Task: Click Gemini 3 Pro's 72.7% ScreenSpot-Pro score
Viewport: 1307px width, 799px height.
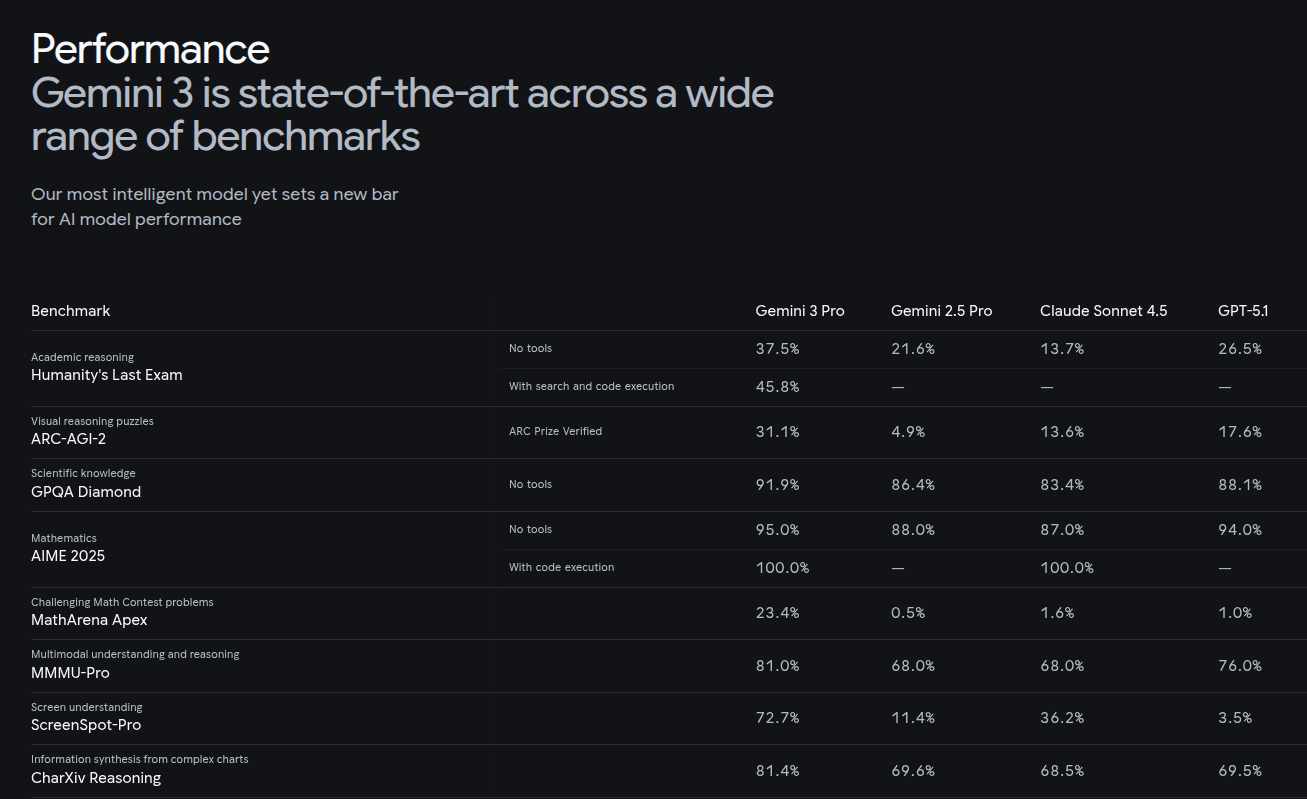Action: coord(777,718)
